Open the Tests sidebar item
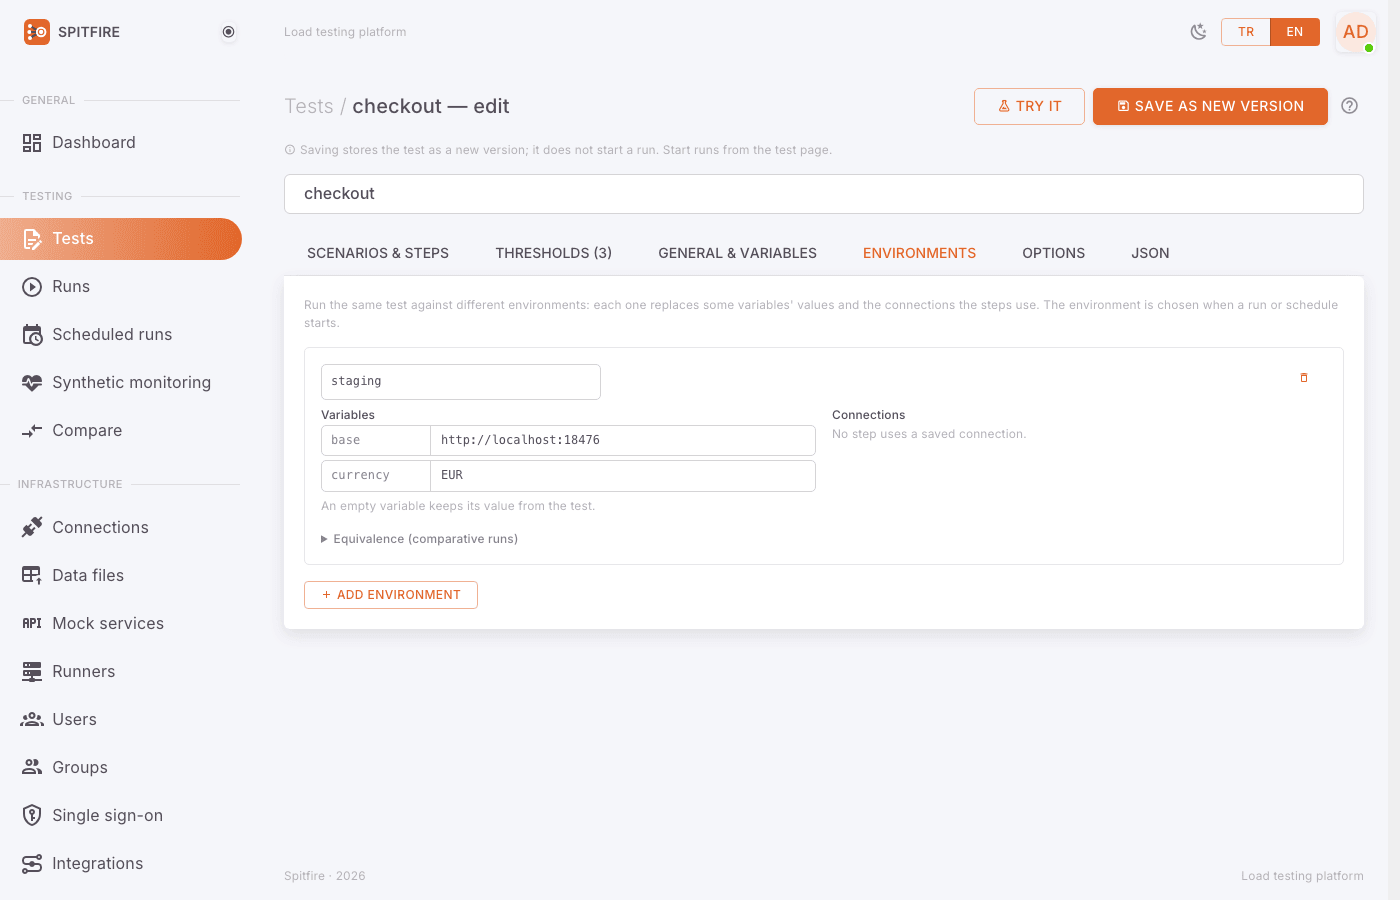The width and height of the screenshot is (1400, 900). pyautogui.click(x=120, y=239)
